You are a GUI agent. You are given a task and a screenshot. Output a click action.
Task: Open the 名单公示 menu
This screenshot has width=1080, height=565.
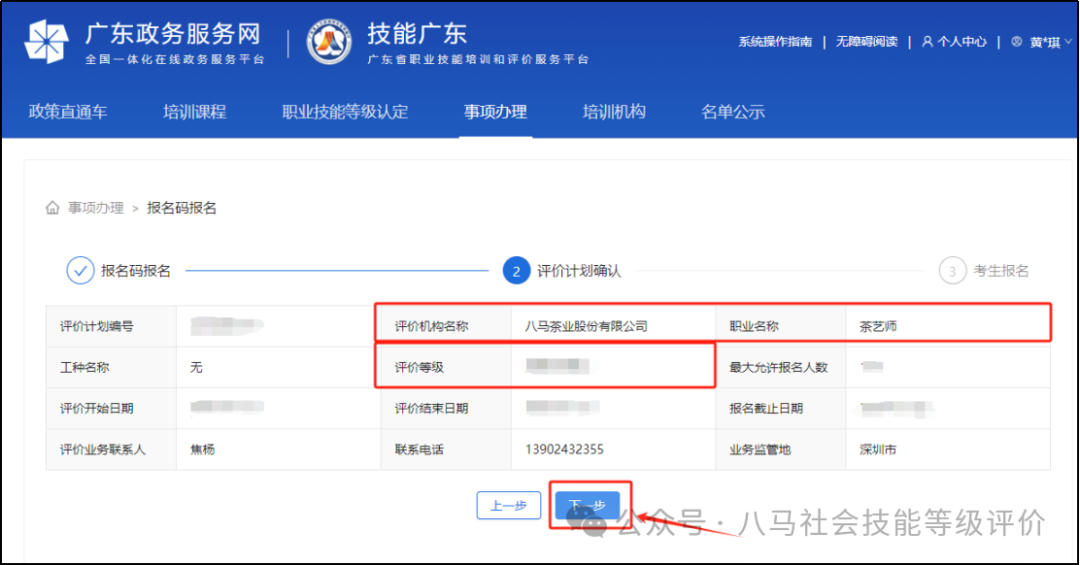point(733,112)
